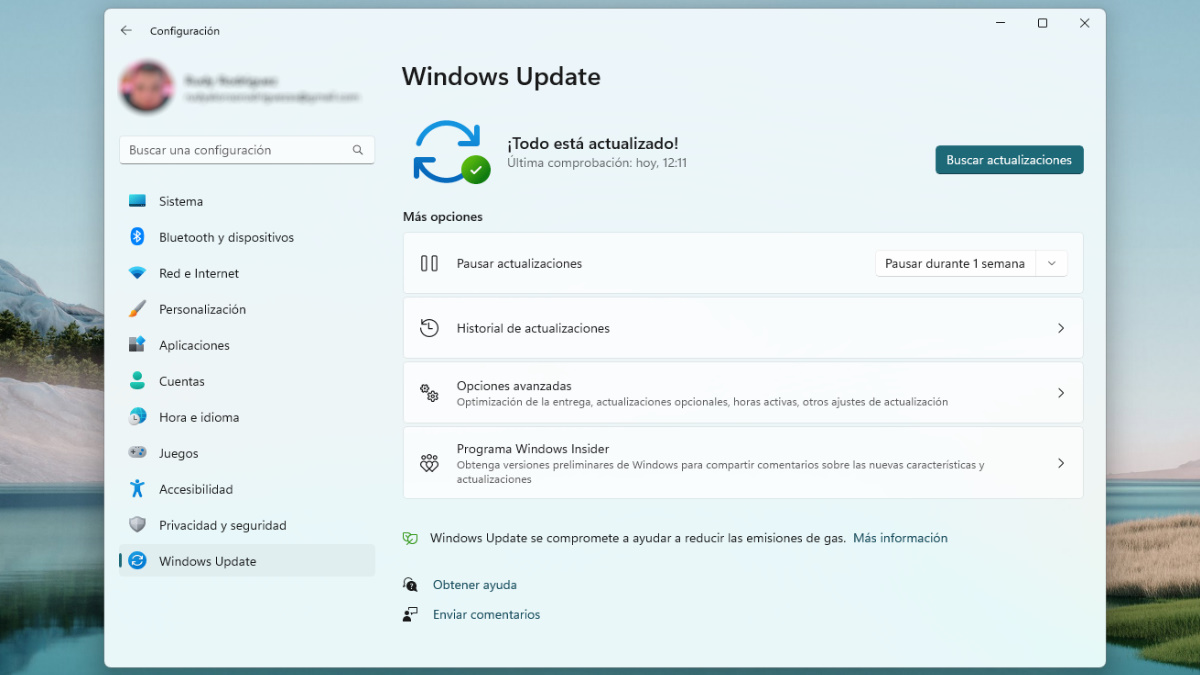This screenshot has height=675, width=1200.
Task: Click the Accesibilidad figure icon
Action: [x=137, y=489]
